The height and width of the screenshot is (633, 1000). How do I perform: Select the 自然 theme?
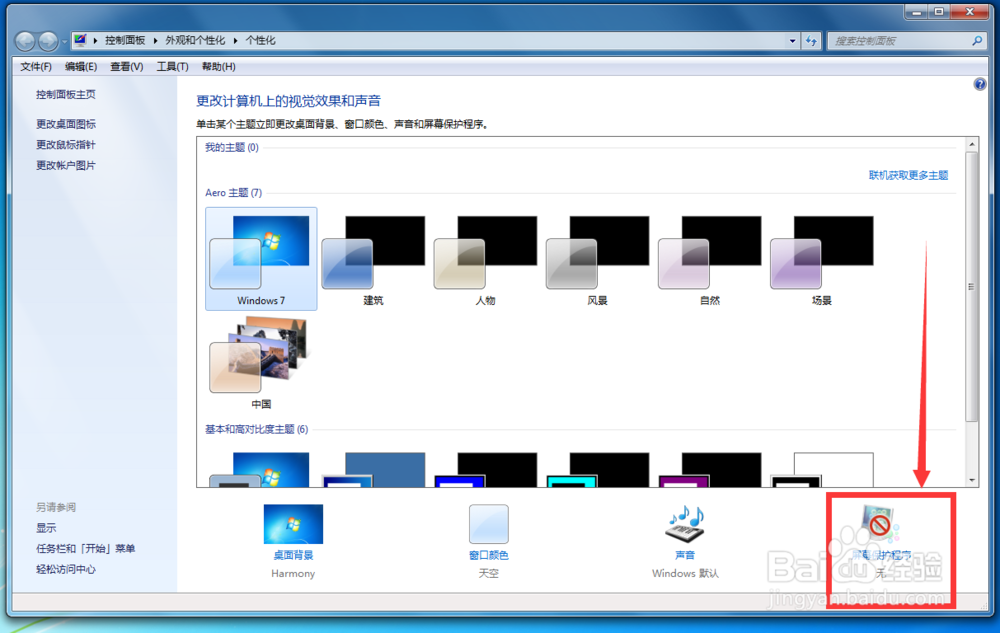click(710, 259)
